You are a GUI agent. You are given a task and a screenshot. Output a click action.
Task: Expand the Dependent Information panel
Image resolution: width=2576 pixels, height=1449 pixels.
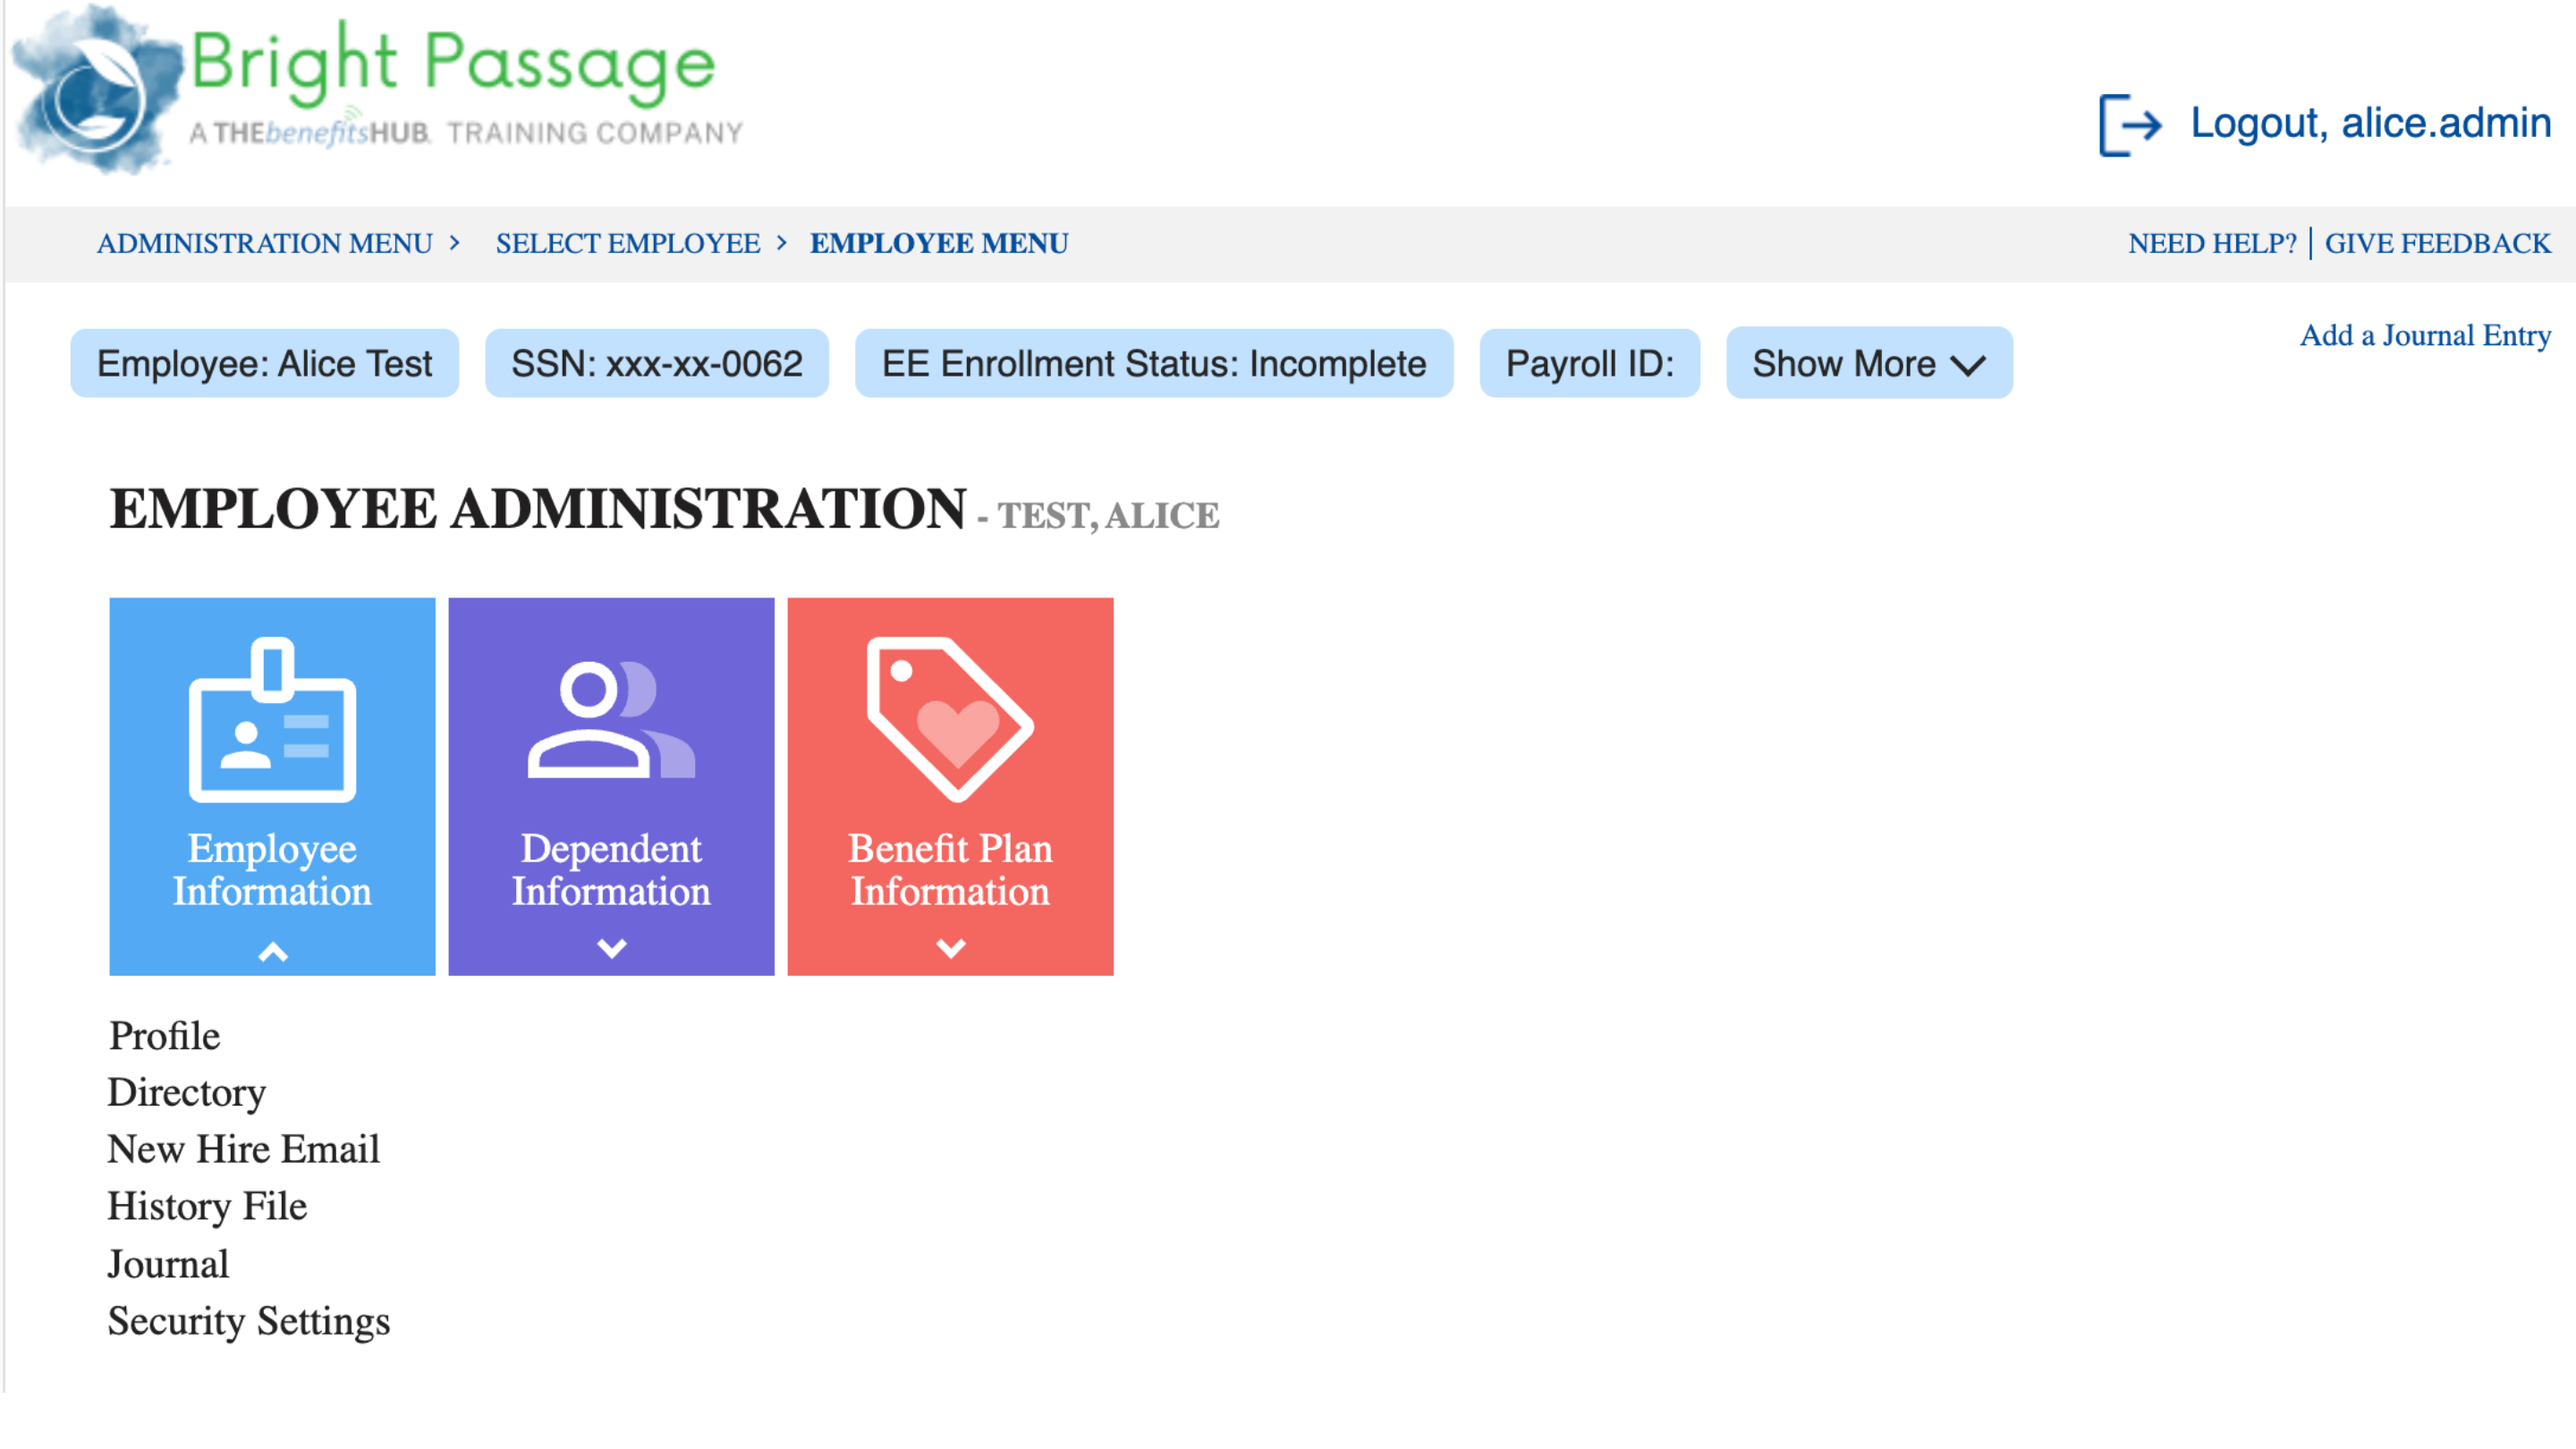click(611, 951)
